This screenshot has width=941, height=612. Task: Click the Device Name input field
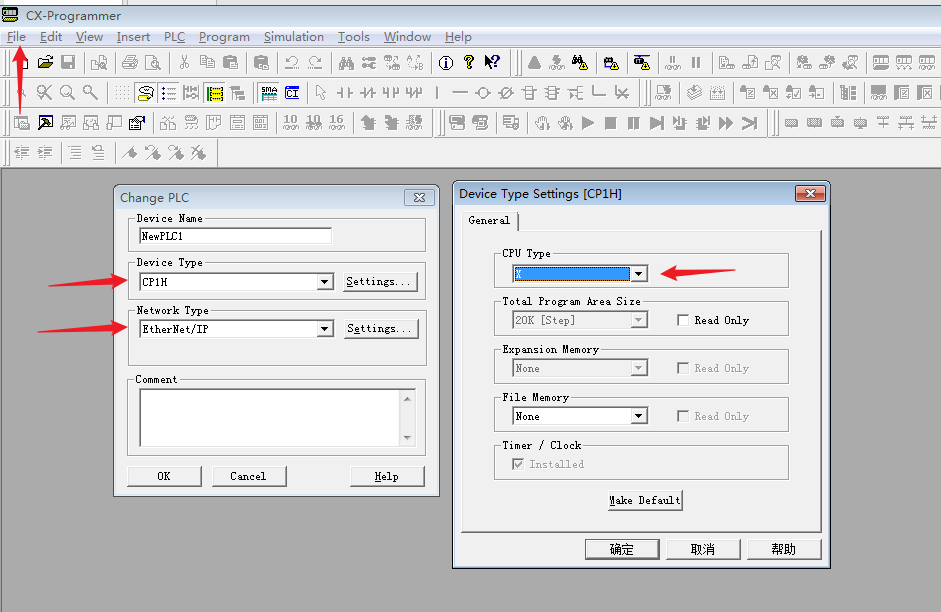pos(236,236)
